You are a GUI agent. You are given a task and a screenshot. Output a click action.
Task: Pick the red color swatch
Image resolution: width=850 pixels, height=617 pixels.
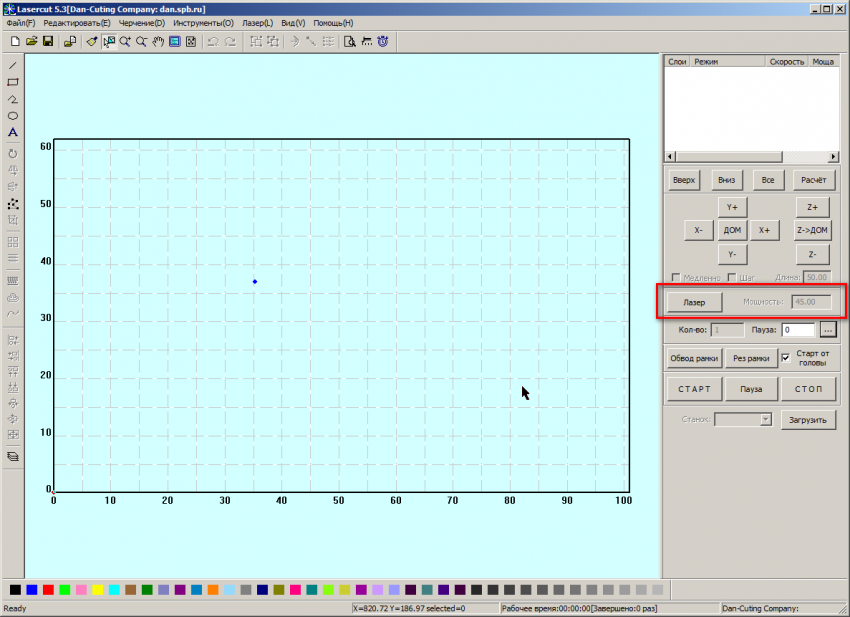(x=48, y=590)
